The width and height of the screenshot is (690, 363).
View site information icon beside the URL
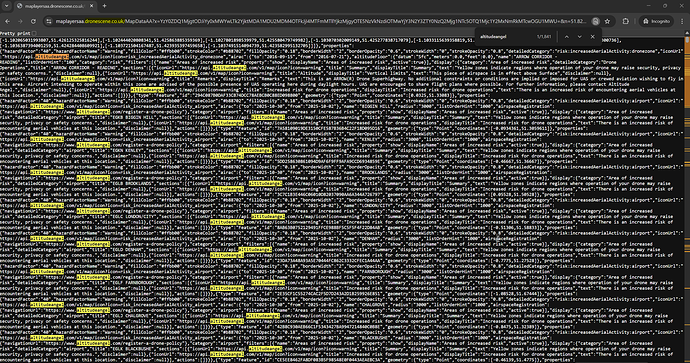click(49, 21)
